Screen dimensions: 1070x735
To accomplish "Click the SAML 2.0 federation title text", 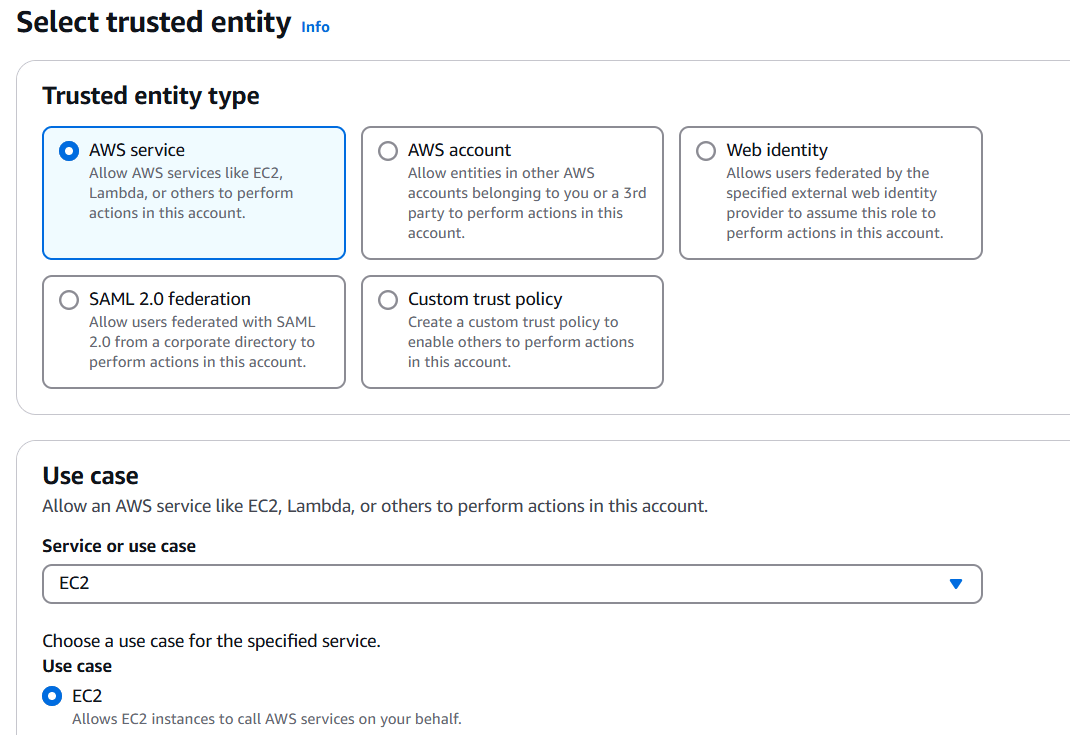I will click(170, 299).
